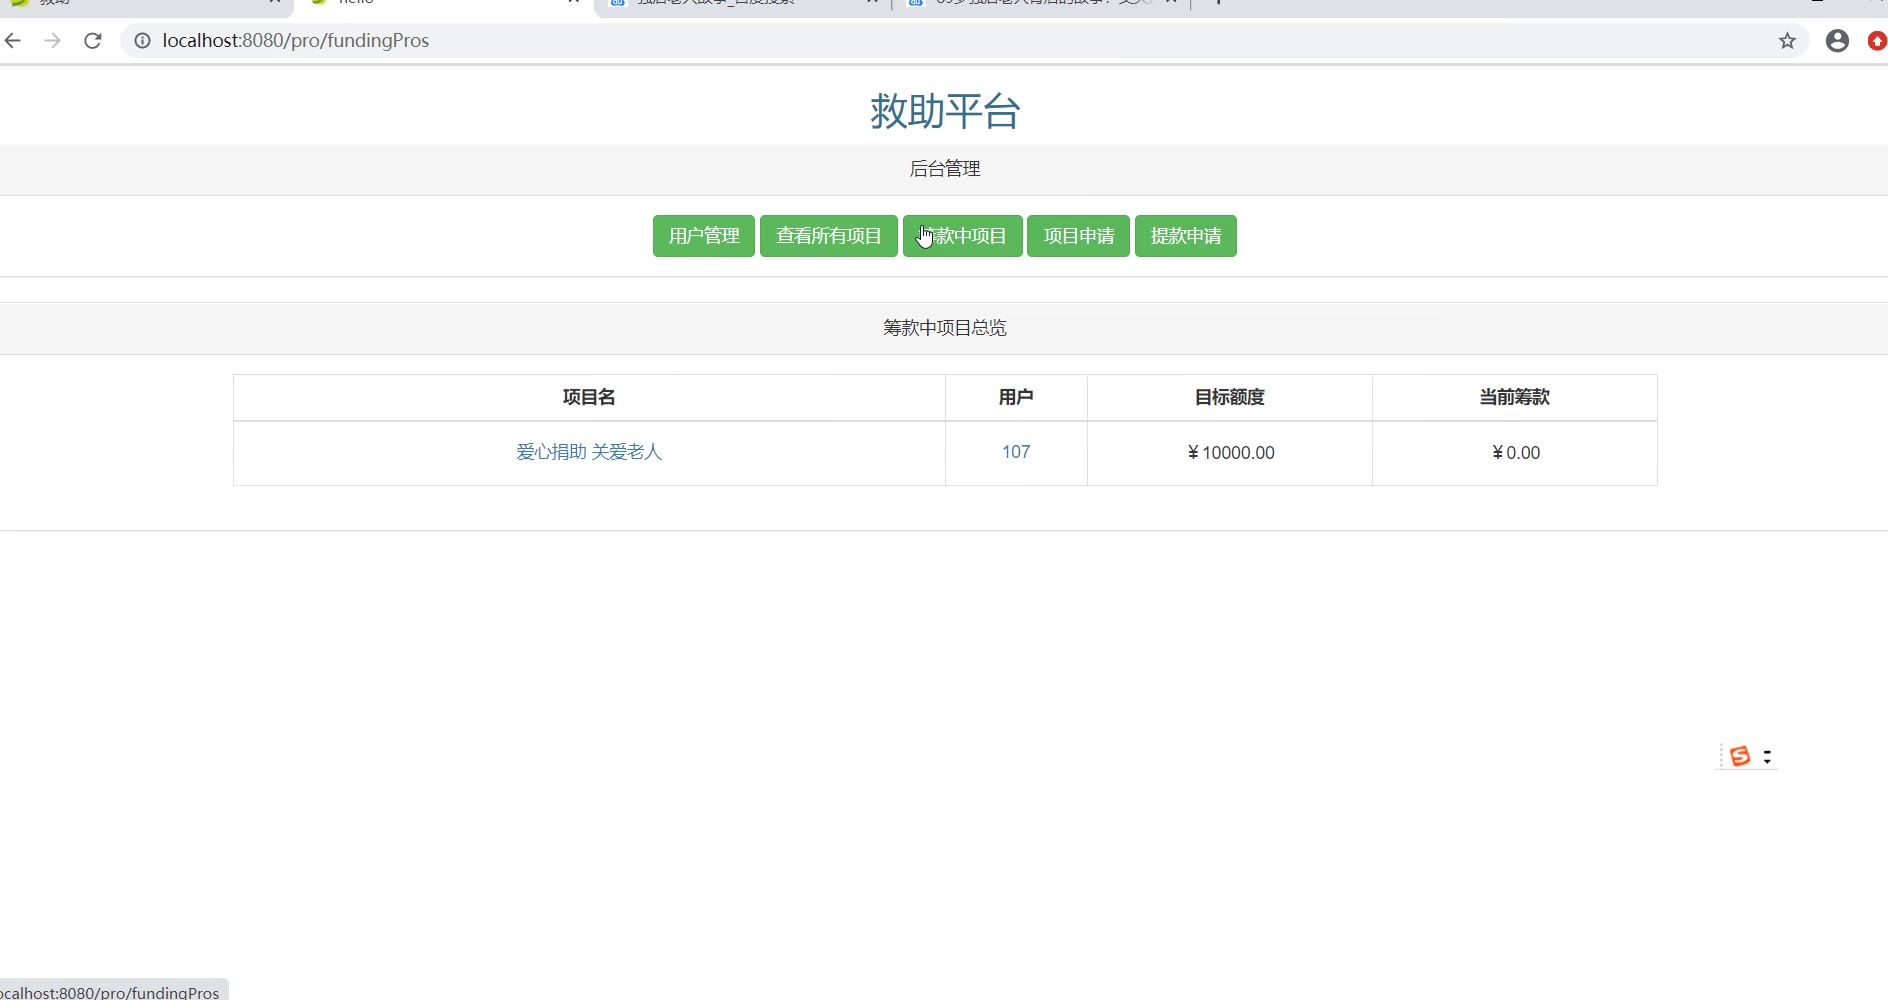Viewport: 1888px width, 1000px height.
Task: Expand the Sogou toolbar dropdown arrow
Action: pyautogui.click(x=1767, y=757)
